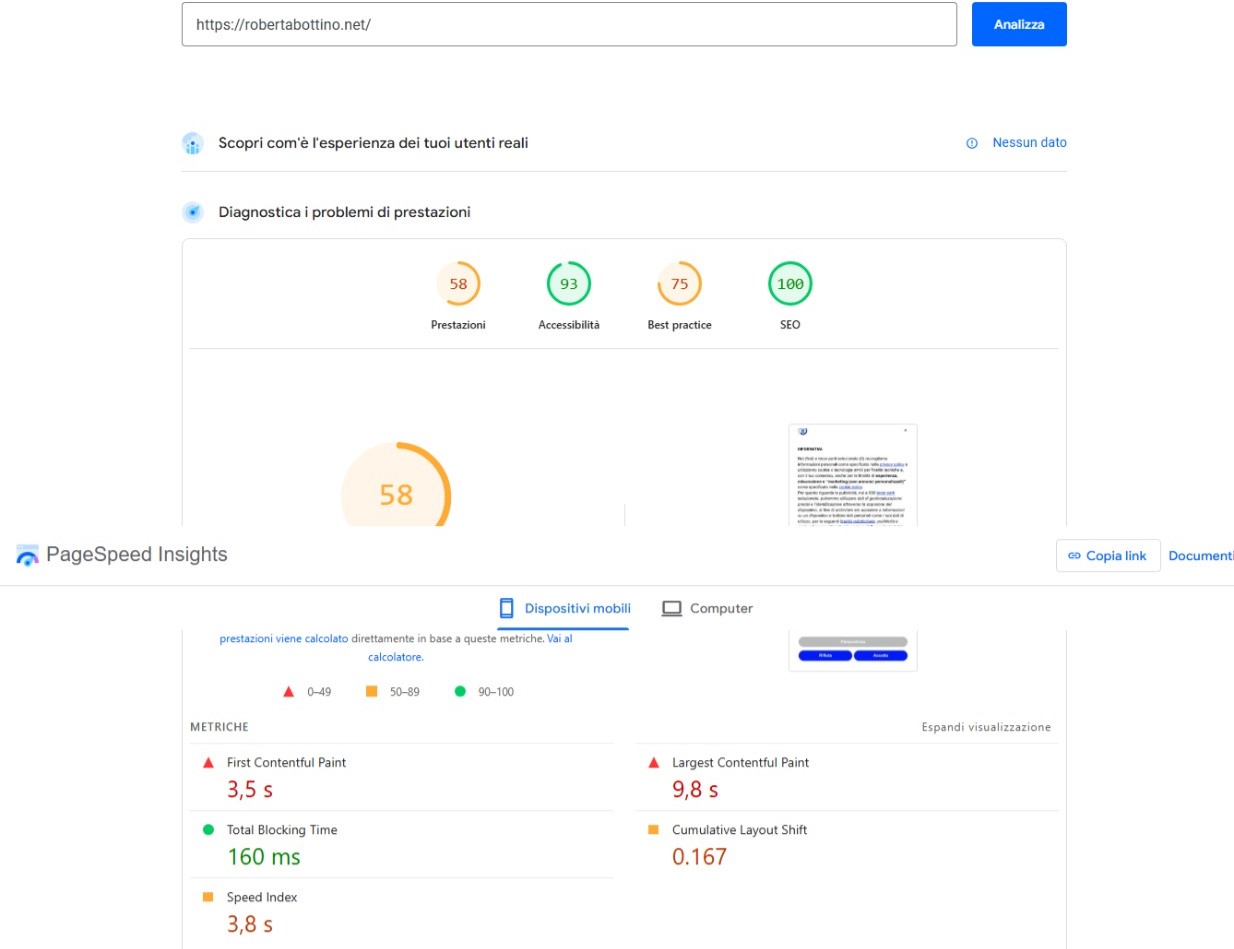This screenshot has width=1234, height=949.
Task: Click the red triangle legend for 0–49
Action: point(288,691)
